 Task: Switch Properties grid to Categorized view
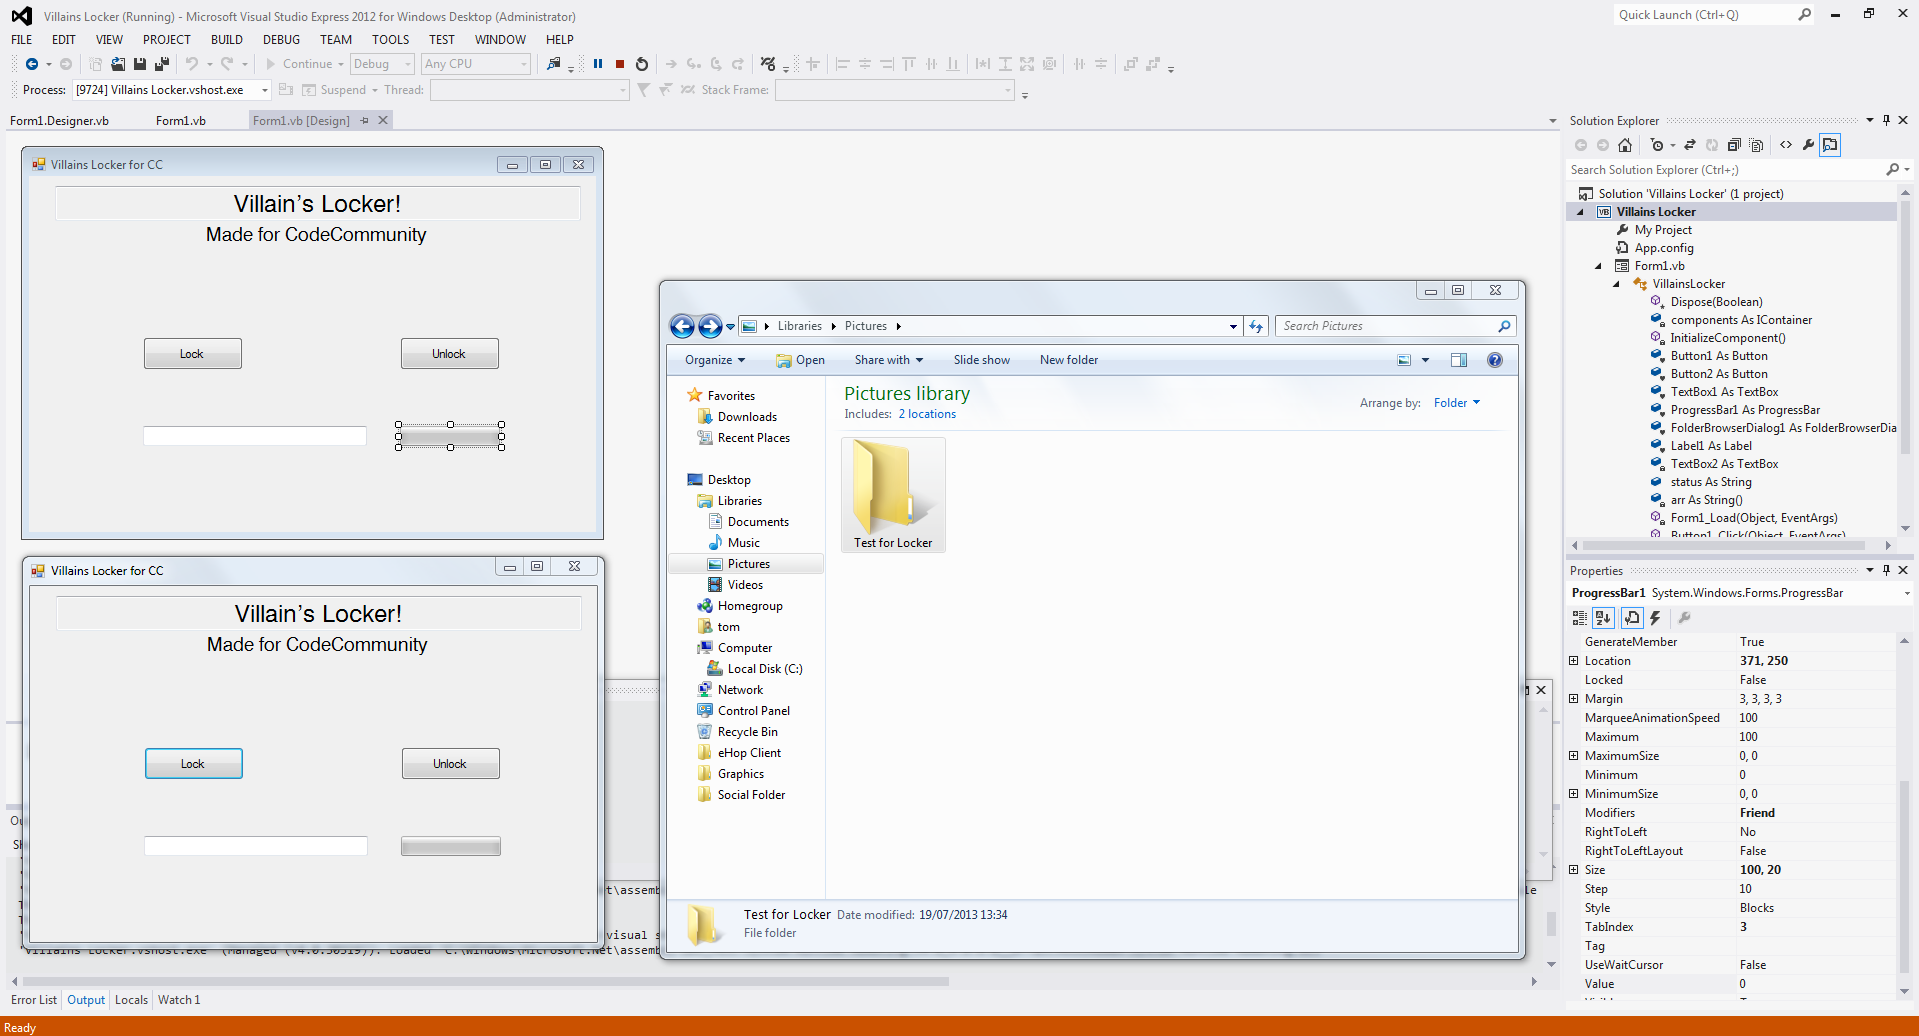coord(1580,618)
